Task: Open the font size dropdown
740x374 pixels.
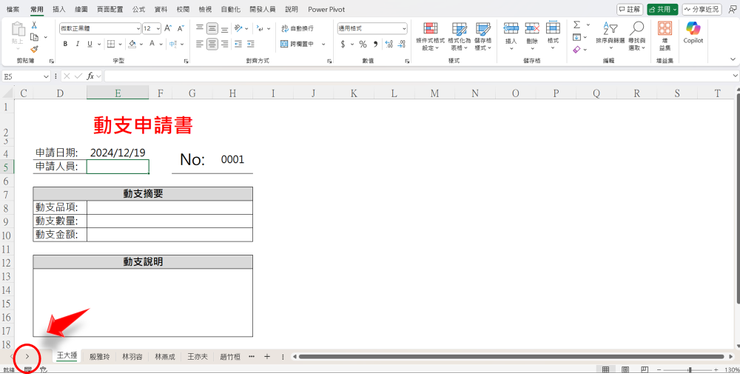Action: pos(158,29)
